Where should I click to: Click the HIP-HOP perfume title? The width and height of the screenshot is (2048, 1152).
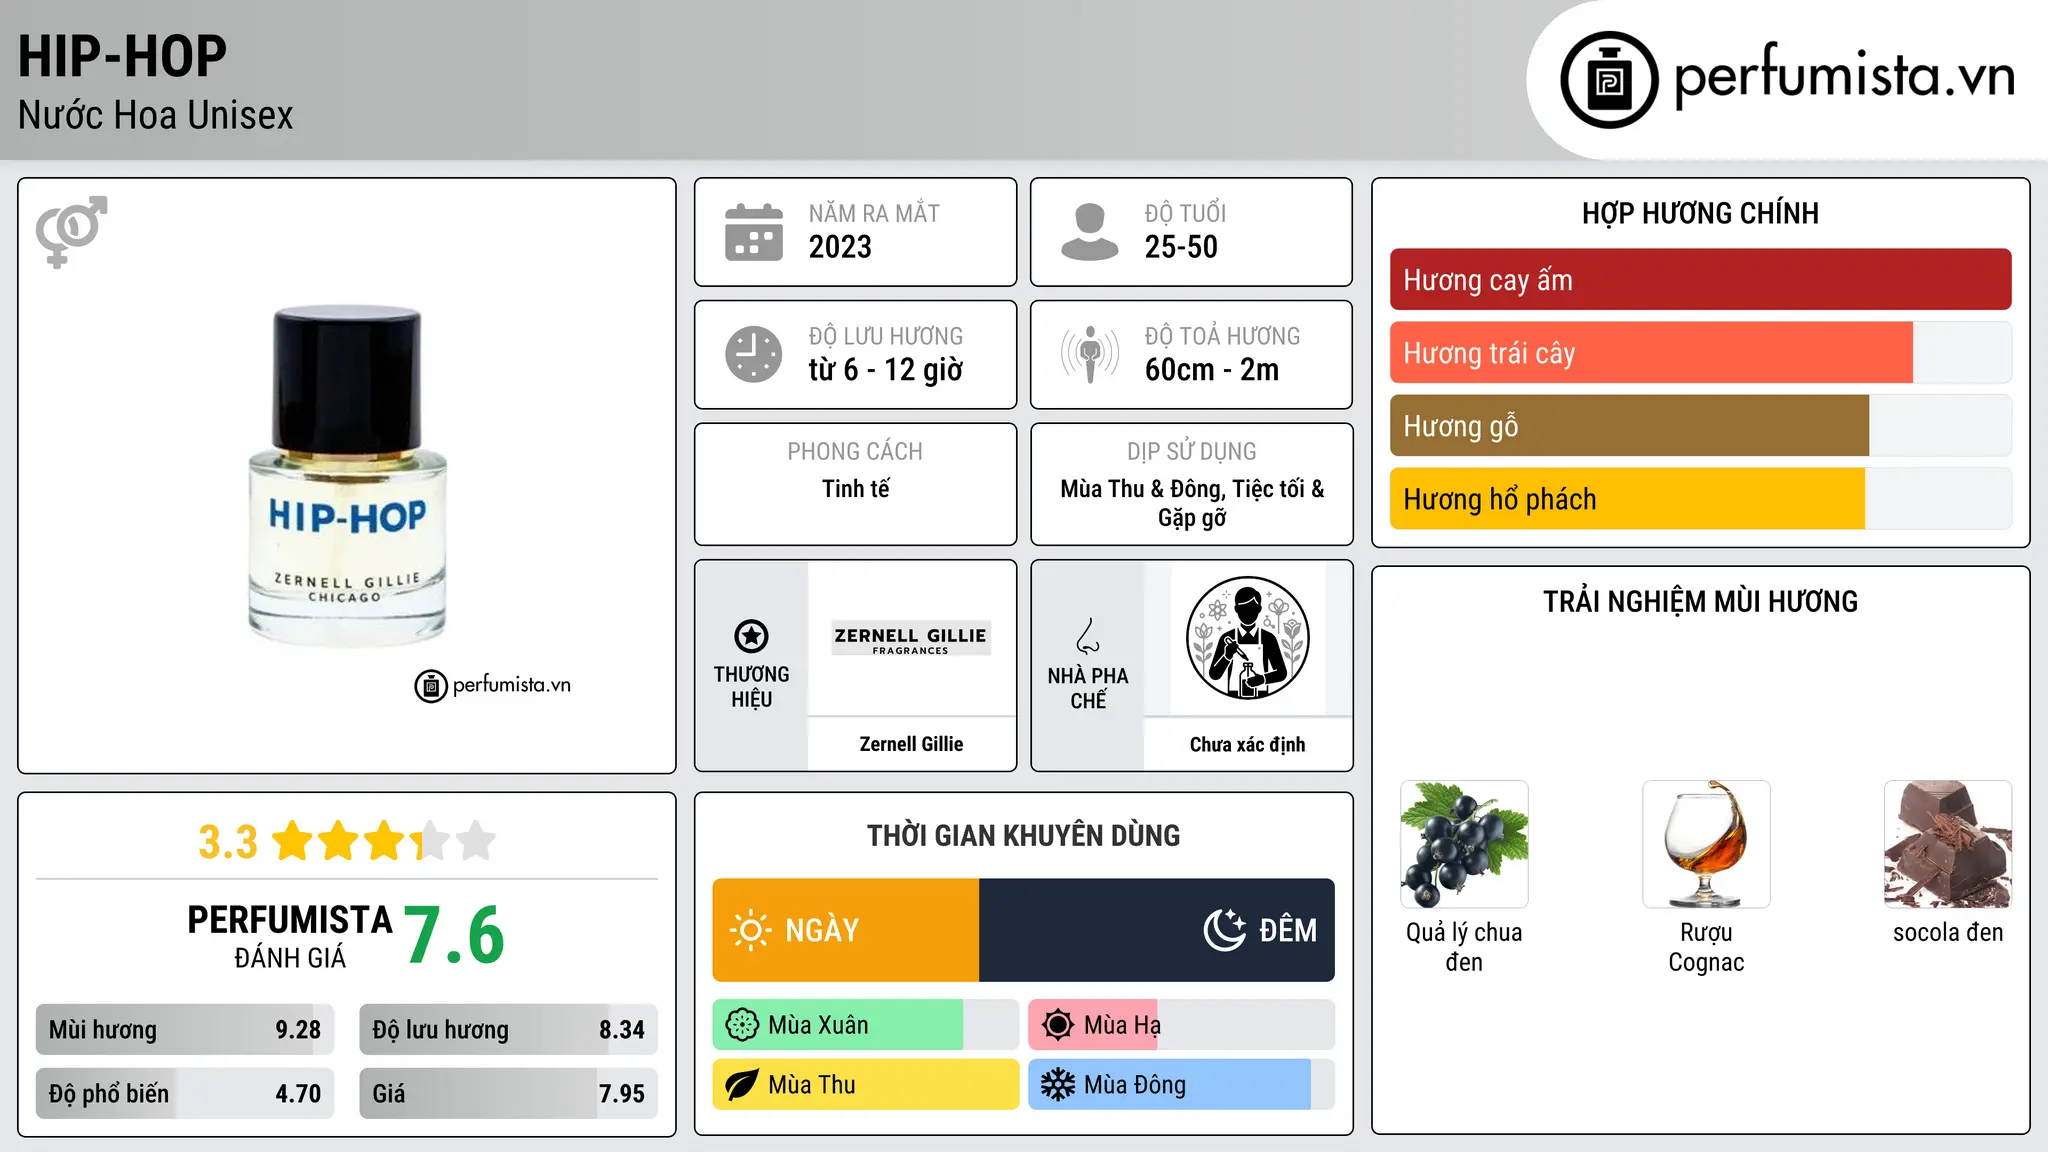point(122,56)
